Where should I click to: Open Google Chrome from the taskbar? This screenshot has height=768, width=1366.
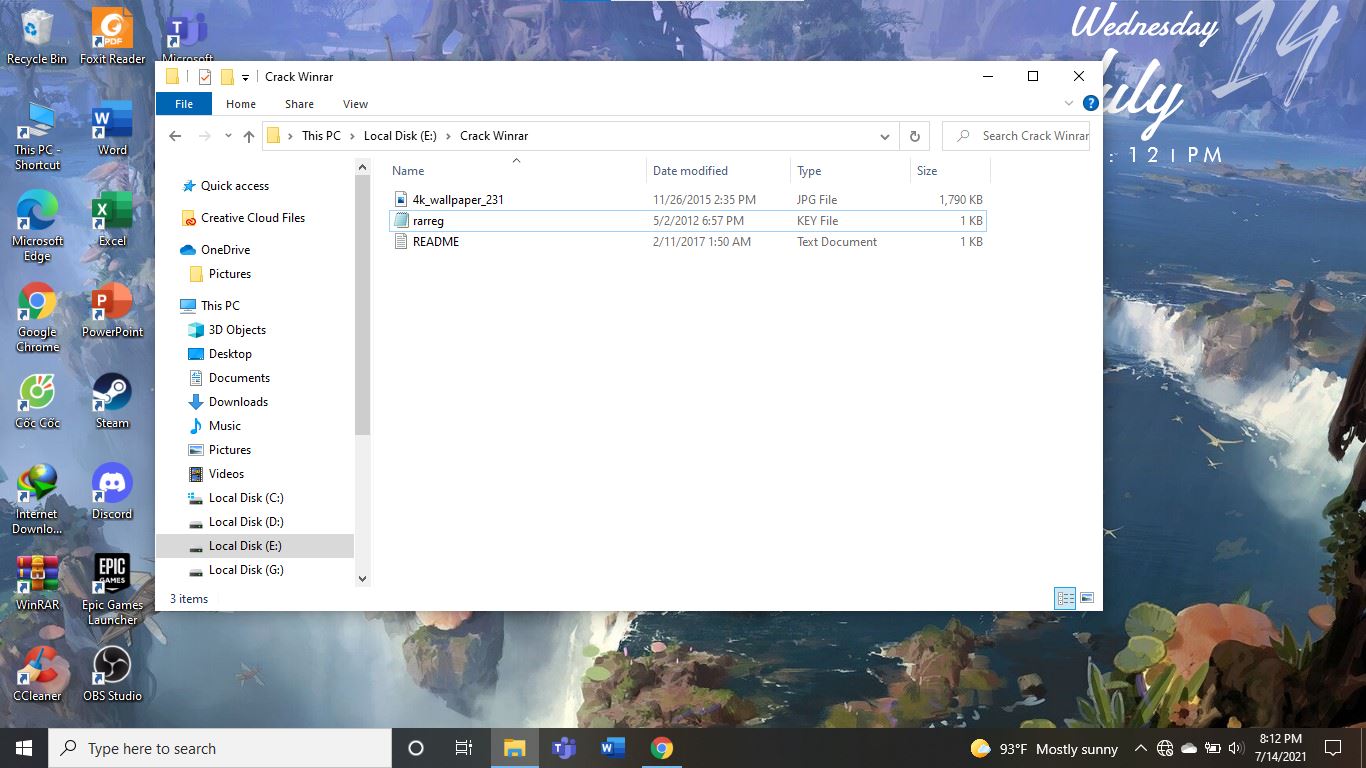[x=662, y=747]
